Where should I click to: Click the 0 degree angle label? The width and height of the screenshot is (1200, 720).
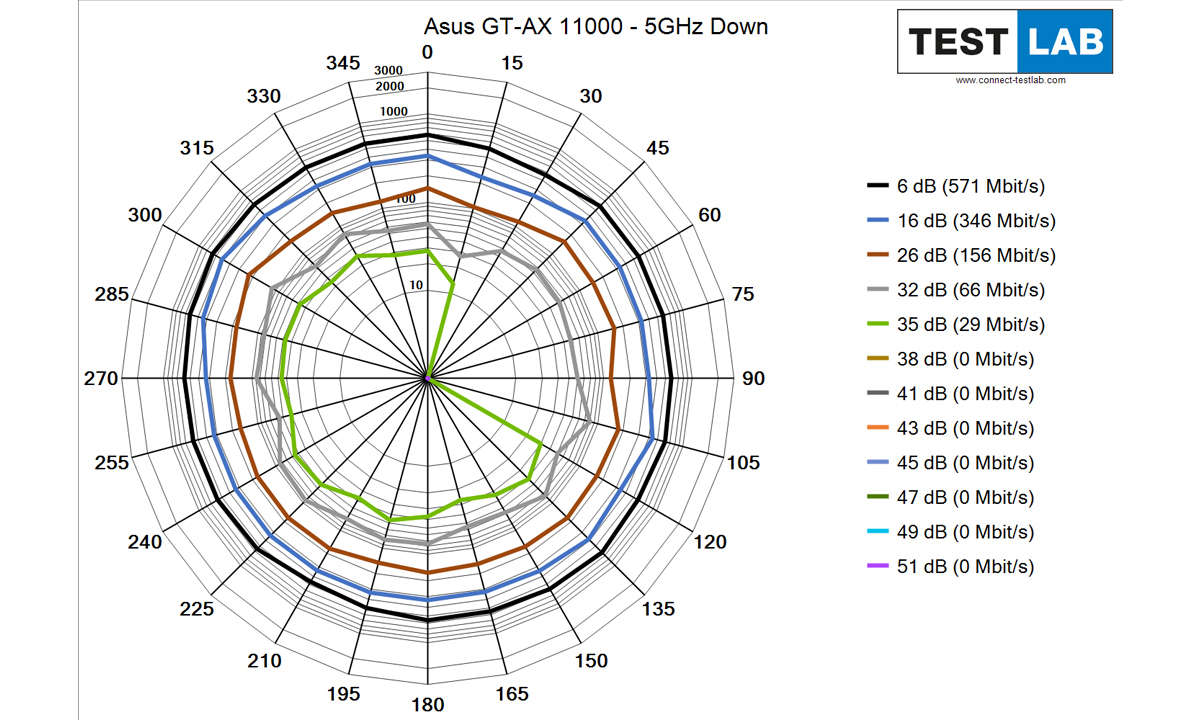pos(428,52)
